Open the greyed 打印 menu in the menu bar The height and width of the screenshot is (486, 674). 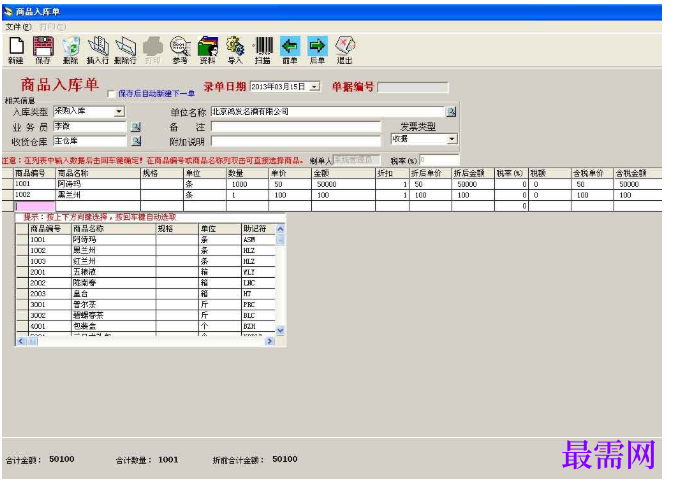click(52, 27)
